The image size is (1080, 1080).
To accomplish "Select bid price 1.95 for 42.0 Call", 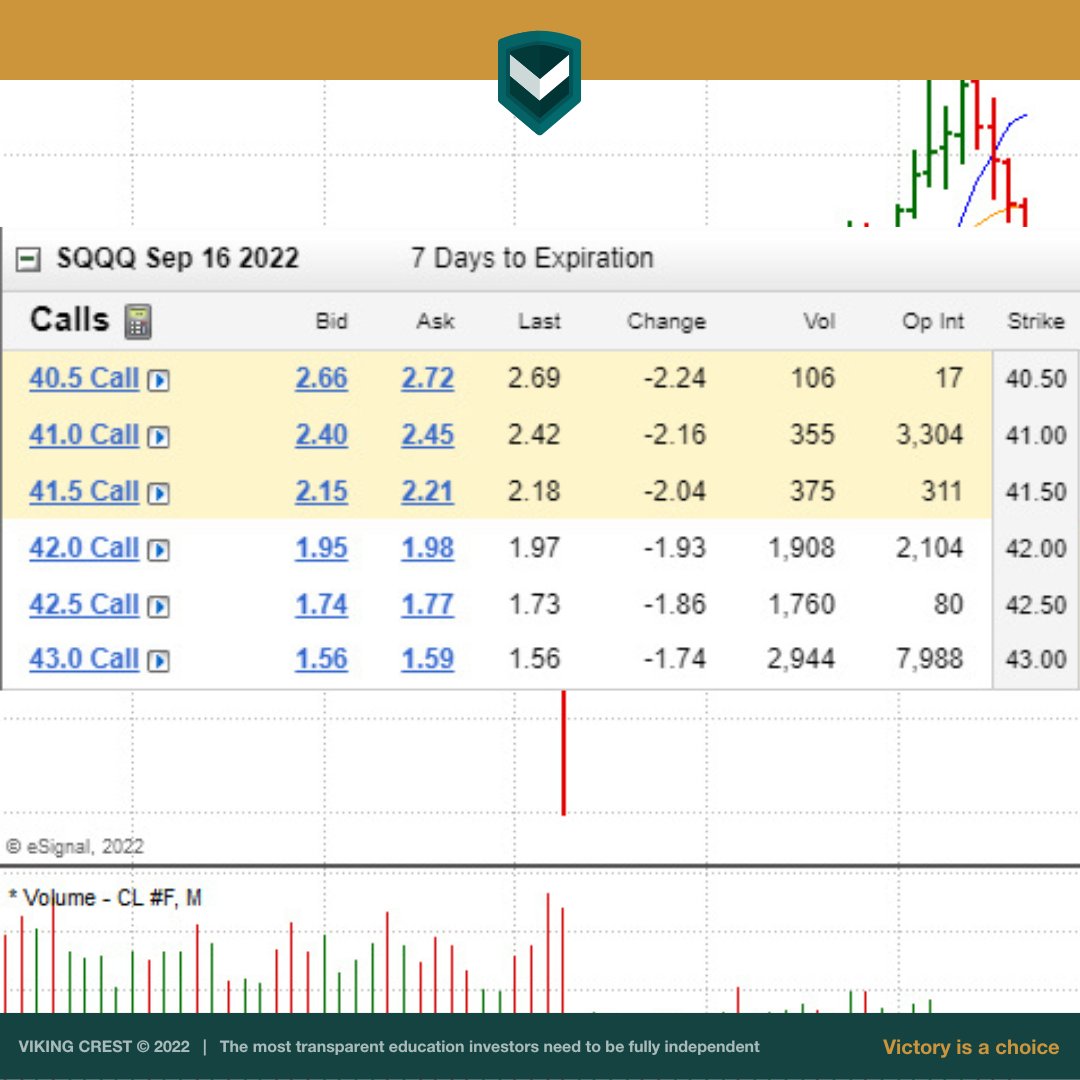I will click(322, 548).
